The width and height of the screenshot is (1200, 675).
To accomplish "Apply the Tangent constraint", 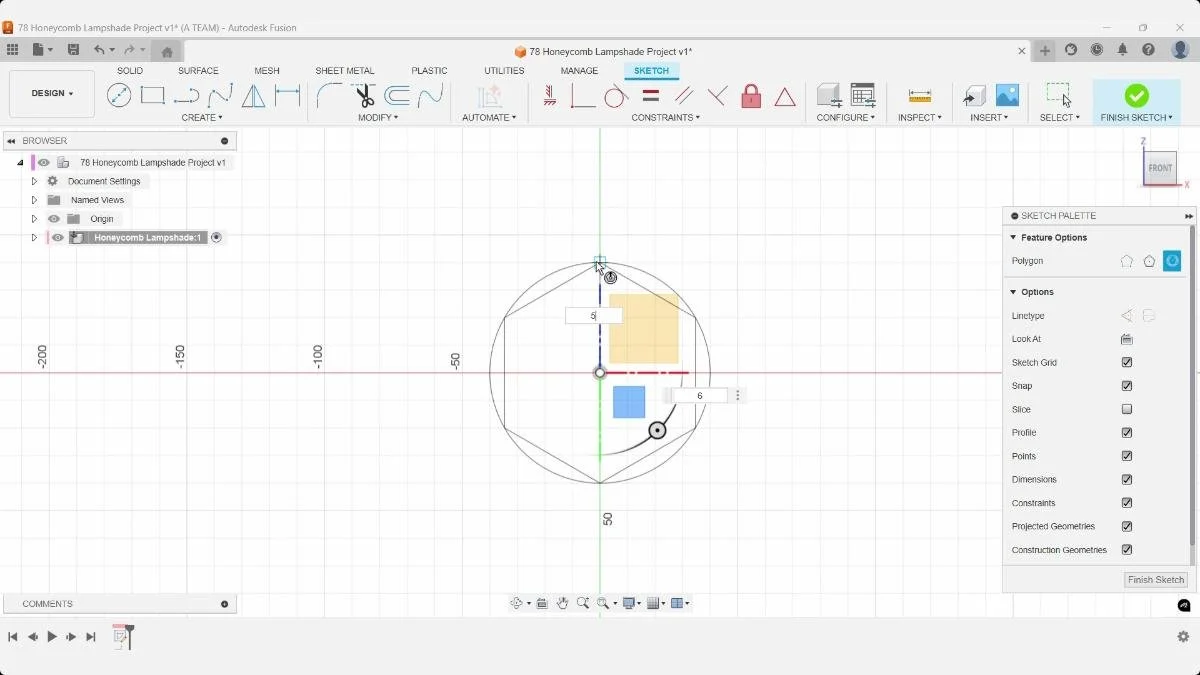I will point(616,96).
